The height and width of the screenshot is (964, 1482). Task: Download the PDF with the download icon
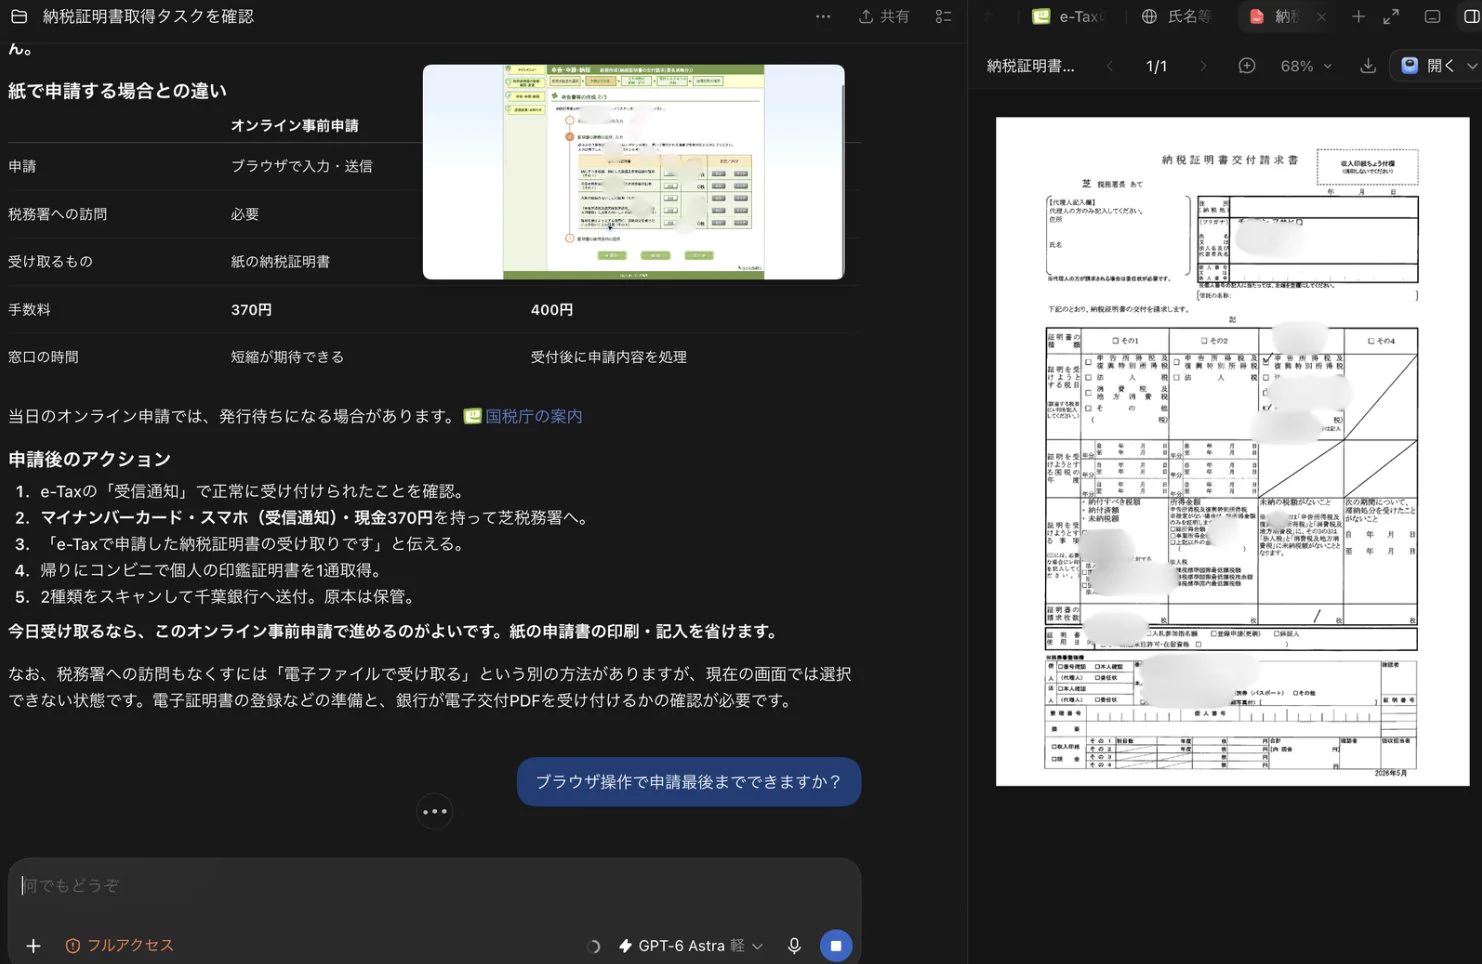tap(1368, 66)
